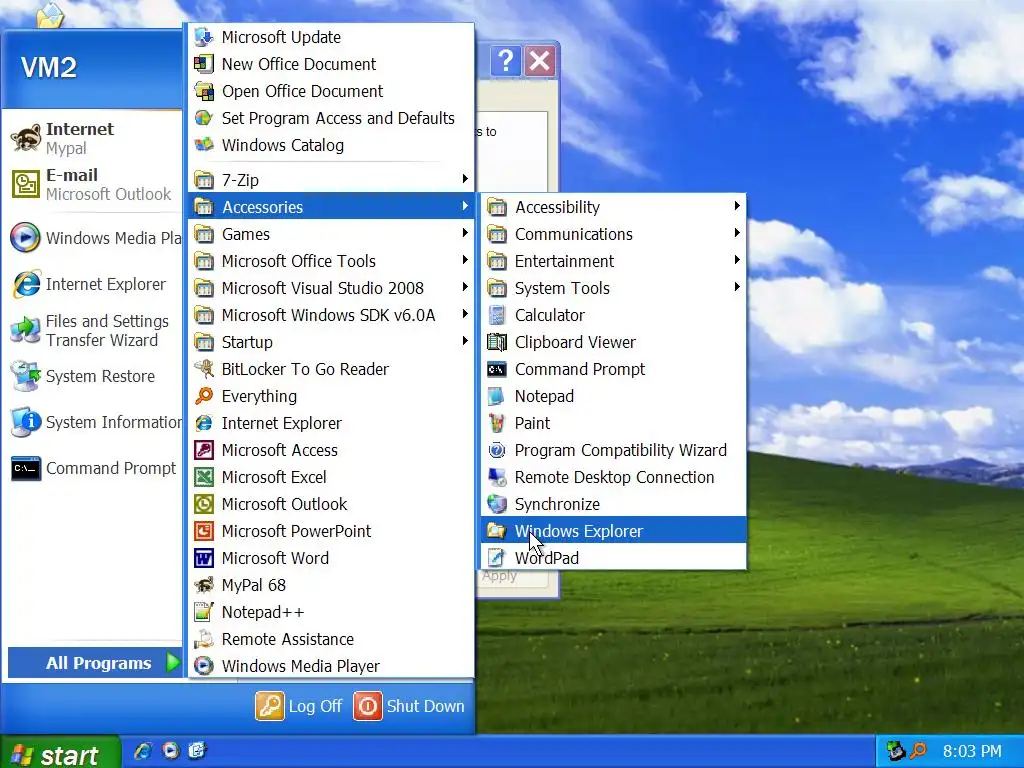Click Windows Media Player quick launch icon
This screenshot has height=768, width=1024.
click(170, 751)
